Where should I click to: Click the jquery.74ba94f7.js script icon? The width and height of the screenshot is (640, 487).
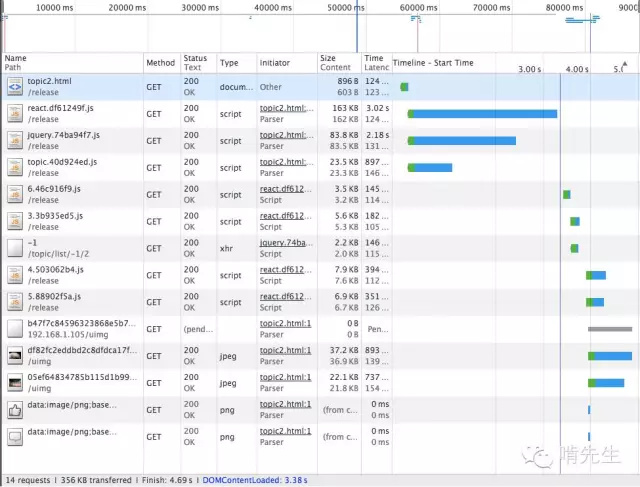coord(15,141)
